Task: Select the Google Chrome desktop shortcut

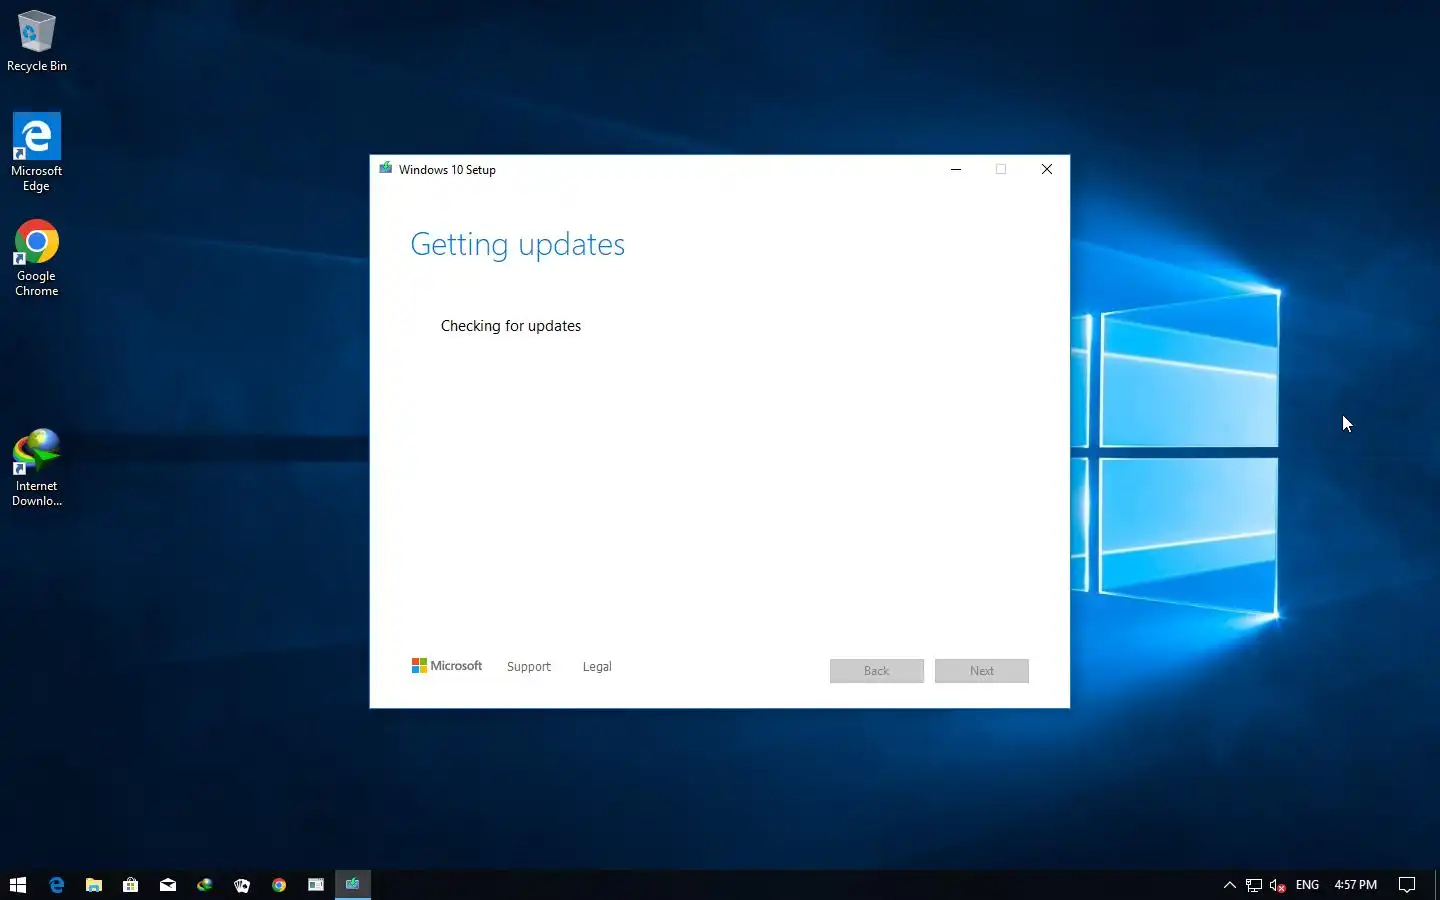Action: pos(37,258)
